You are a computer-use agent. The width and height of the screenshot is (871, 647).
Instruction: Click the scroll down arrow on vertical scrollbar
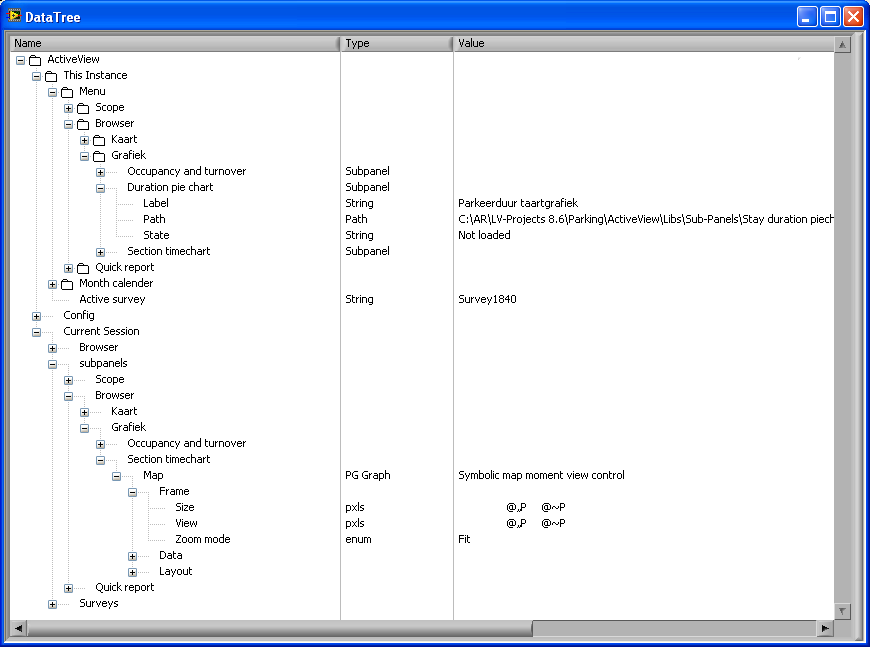point(842,611)
